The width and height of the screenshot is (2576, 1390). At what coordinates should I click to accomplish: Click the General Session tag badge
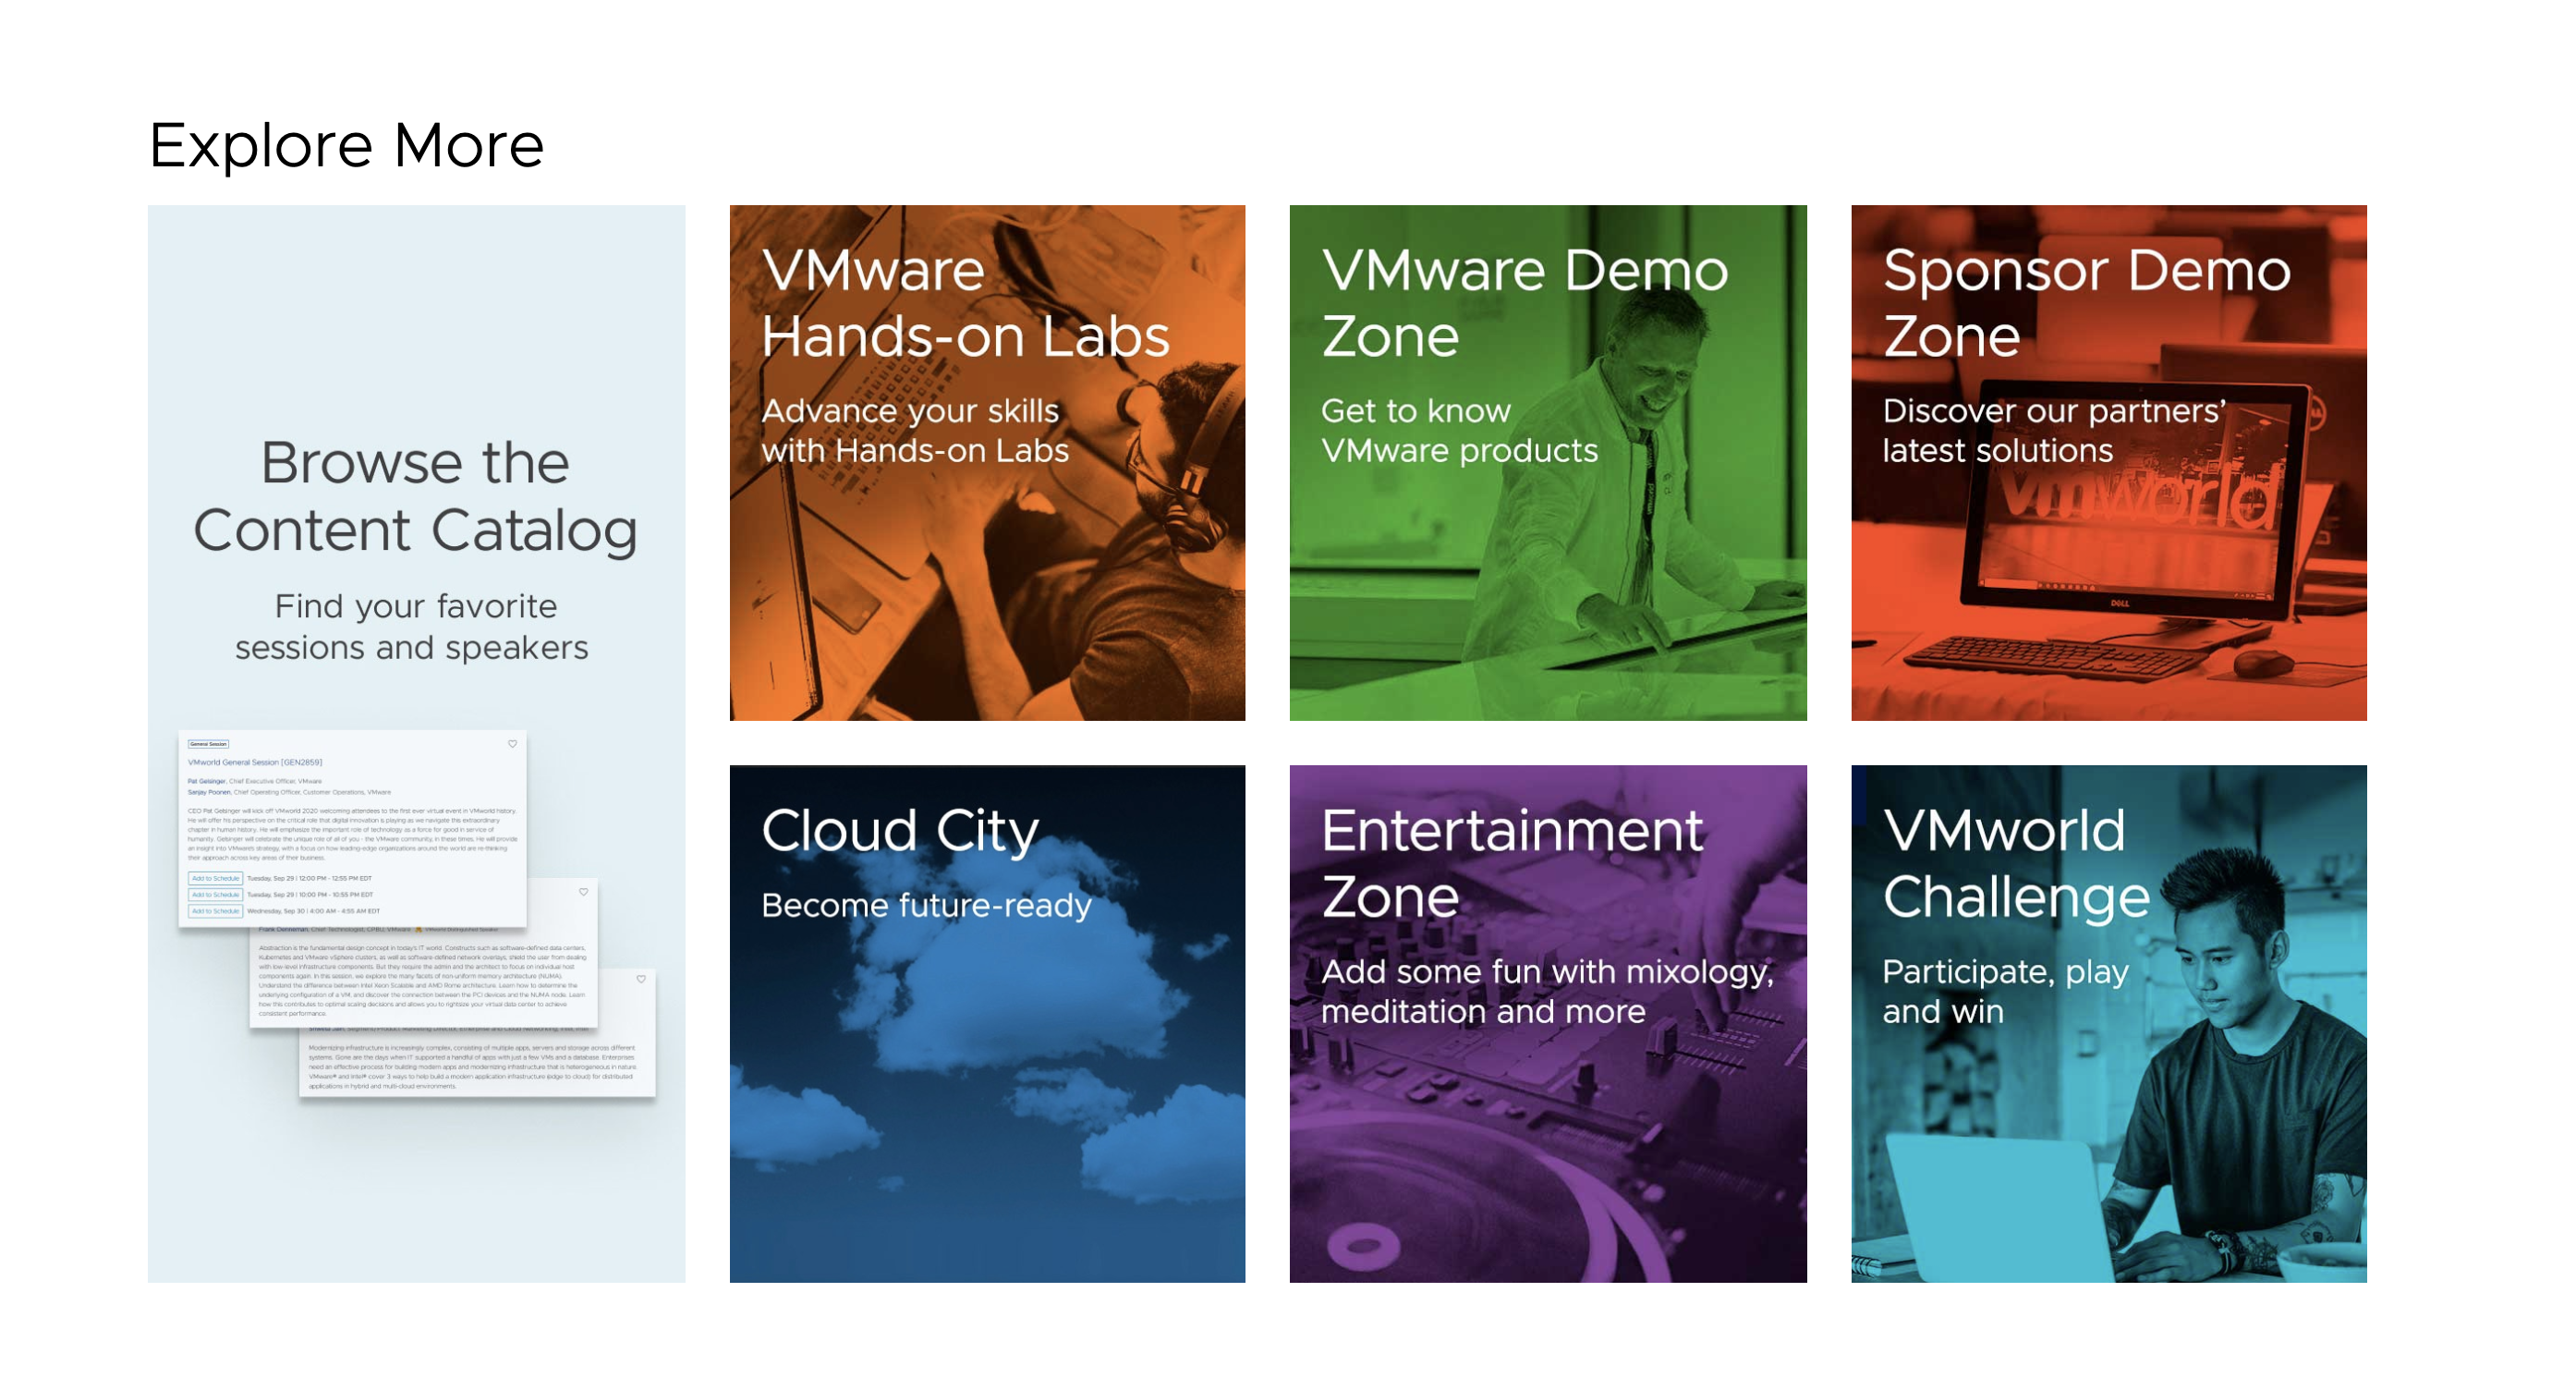(x=209, y=744)
